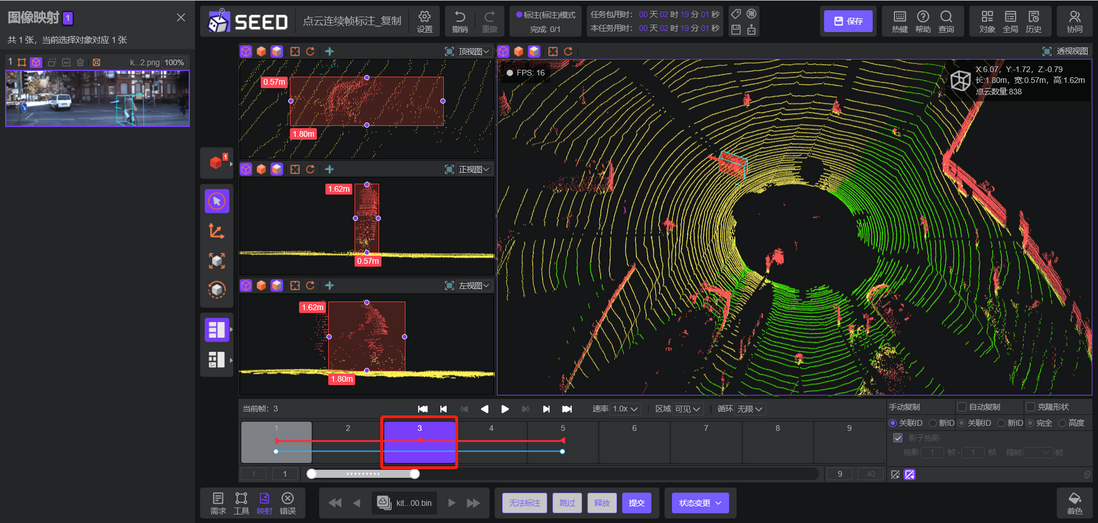Open the 错误 error icon at bottom
This screenshot has width=1098, height=523.
click(x=287, y=503)
